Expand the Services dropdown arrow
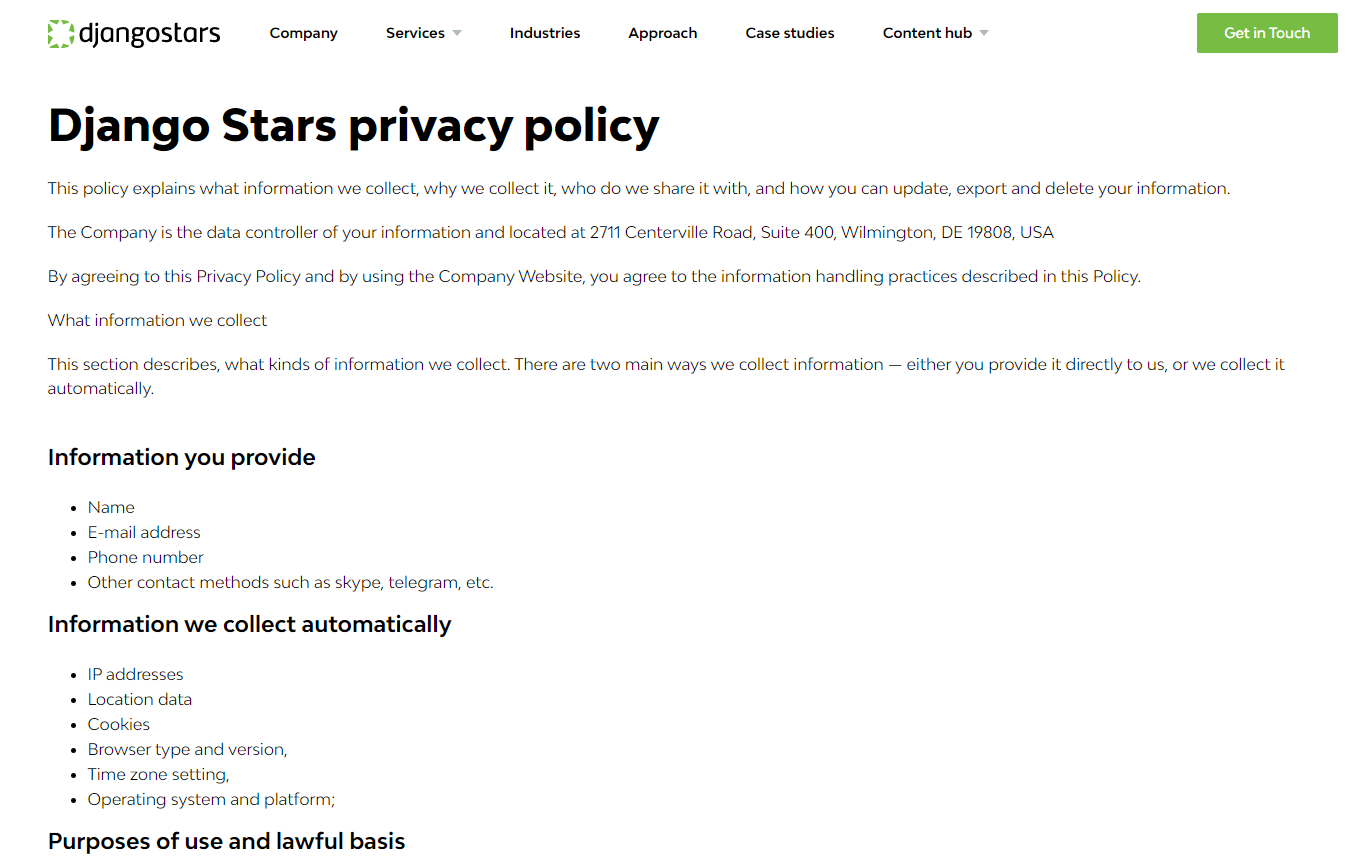1372x856 pixels. pyautogui.click(x=457, y=33)
